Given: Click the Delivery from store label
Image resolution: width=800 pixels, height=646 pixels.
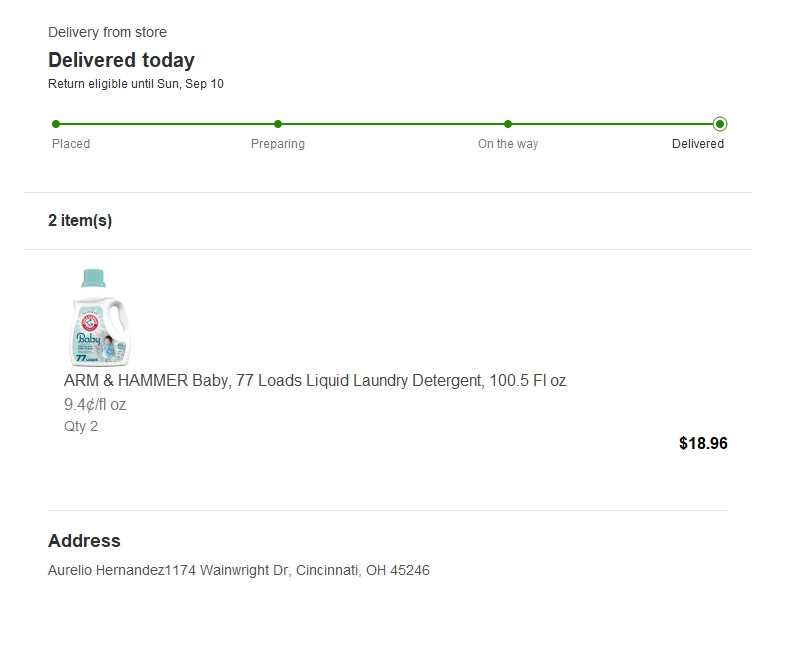Looking at the screenshot, I should point(107,32).
